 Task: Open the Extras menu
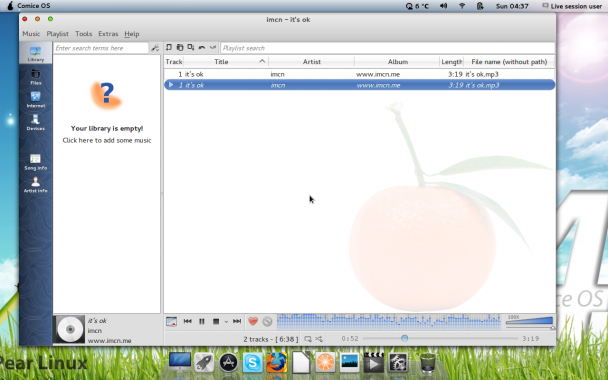click(108, 34)
